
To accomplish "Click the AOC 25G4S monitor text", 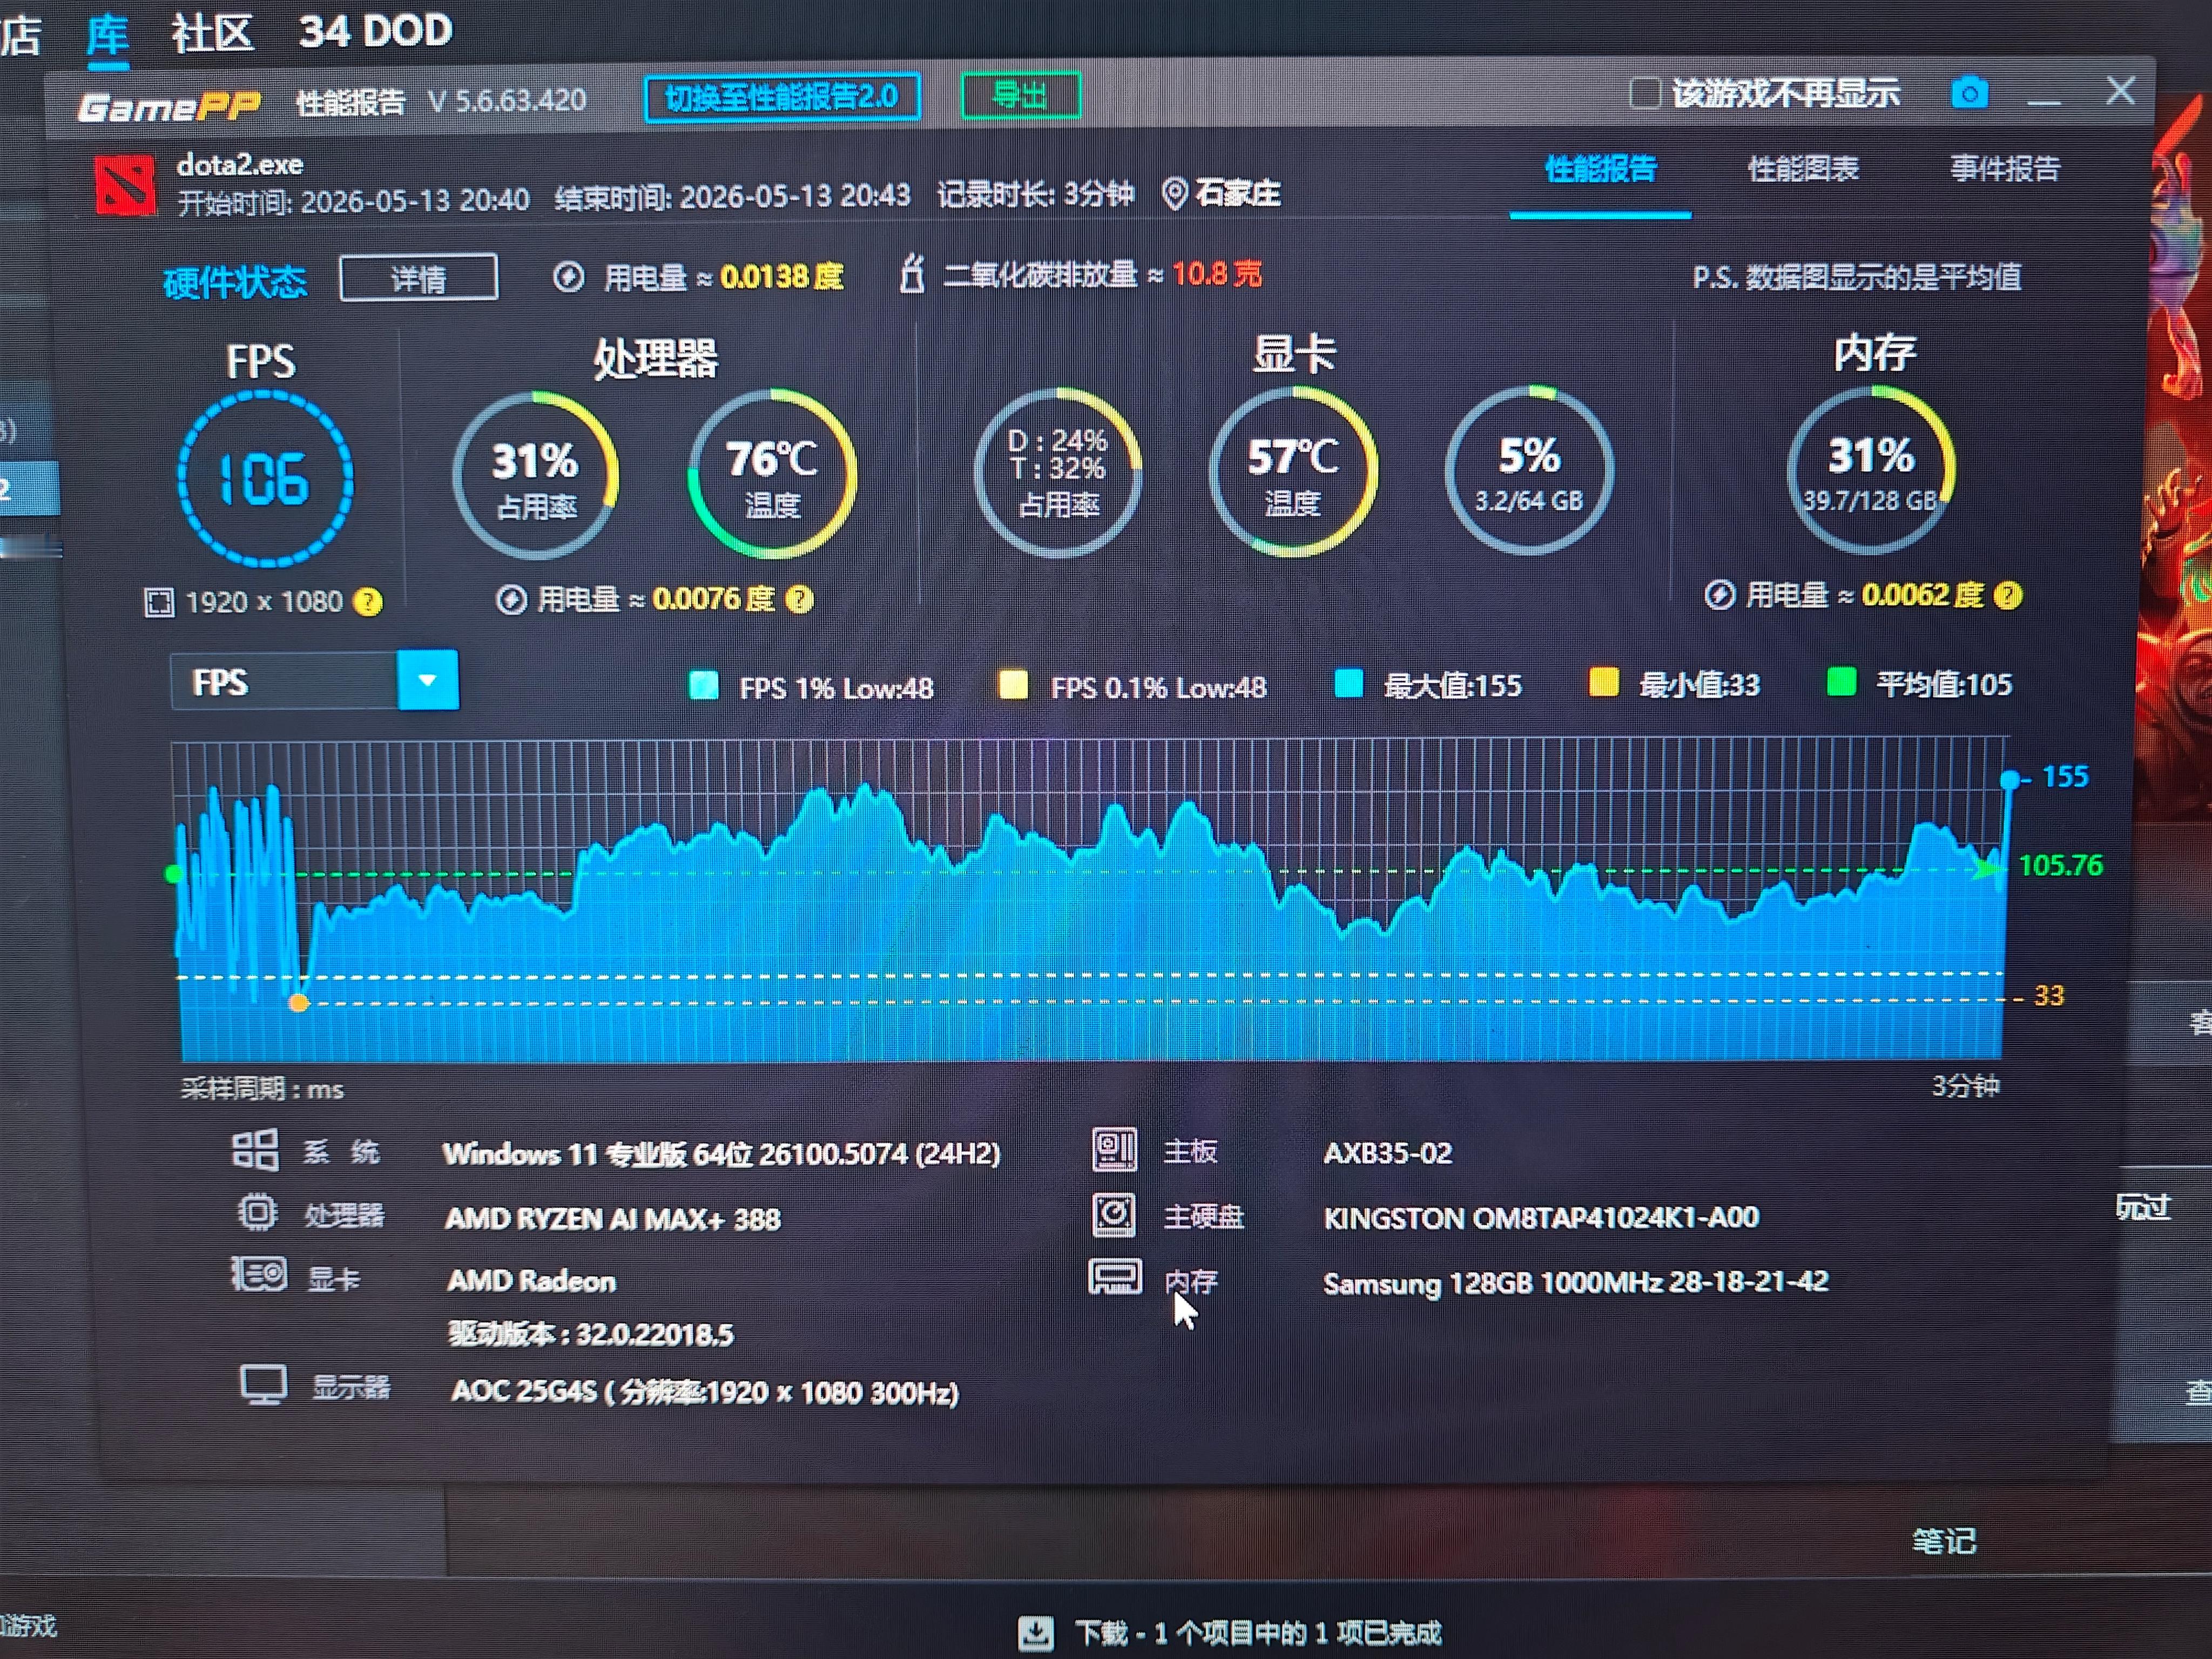I will [705, 1392].
